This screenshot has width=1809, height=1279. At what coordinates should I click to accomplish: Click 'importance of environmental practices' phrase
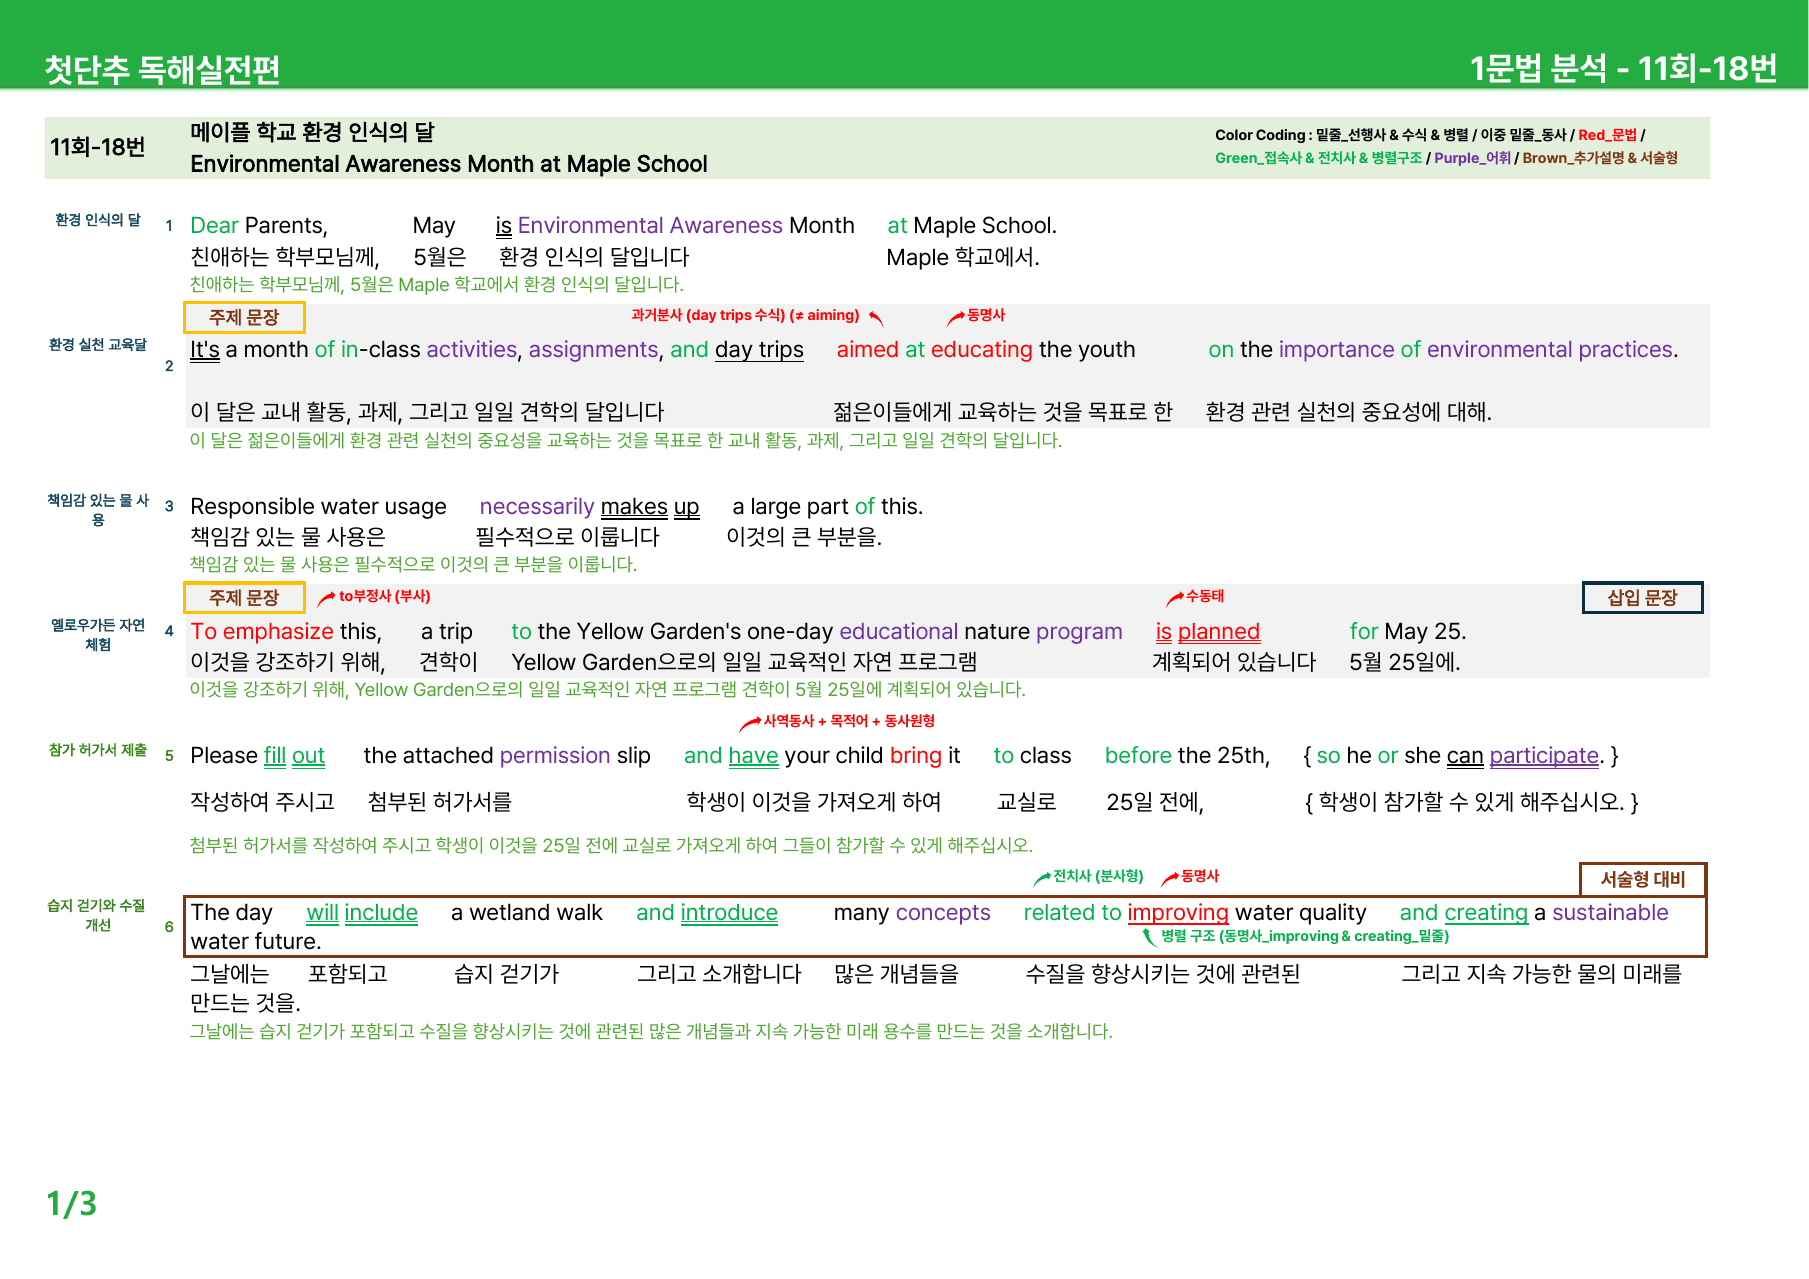(x=1476, y=350)
